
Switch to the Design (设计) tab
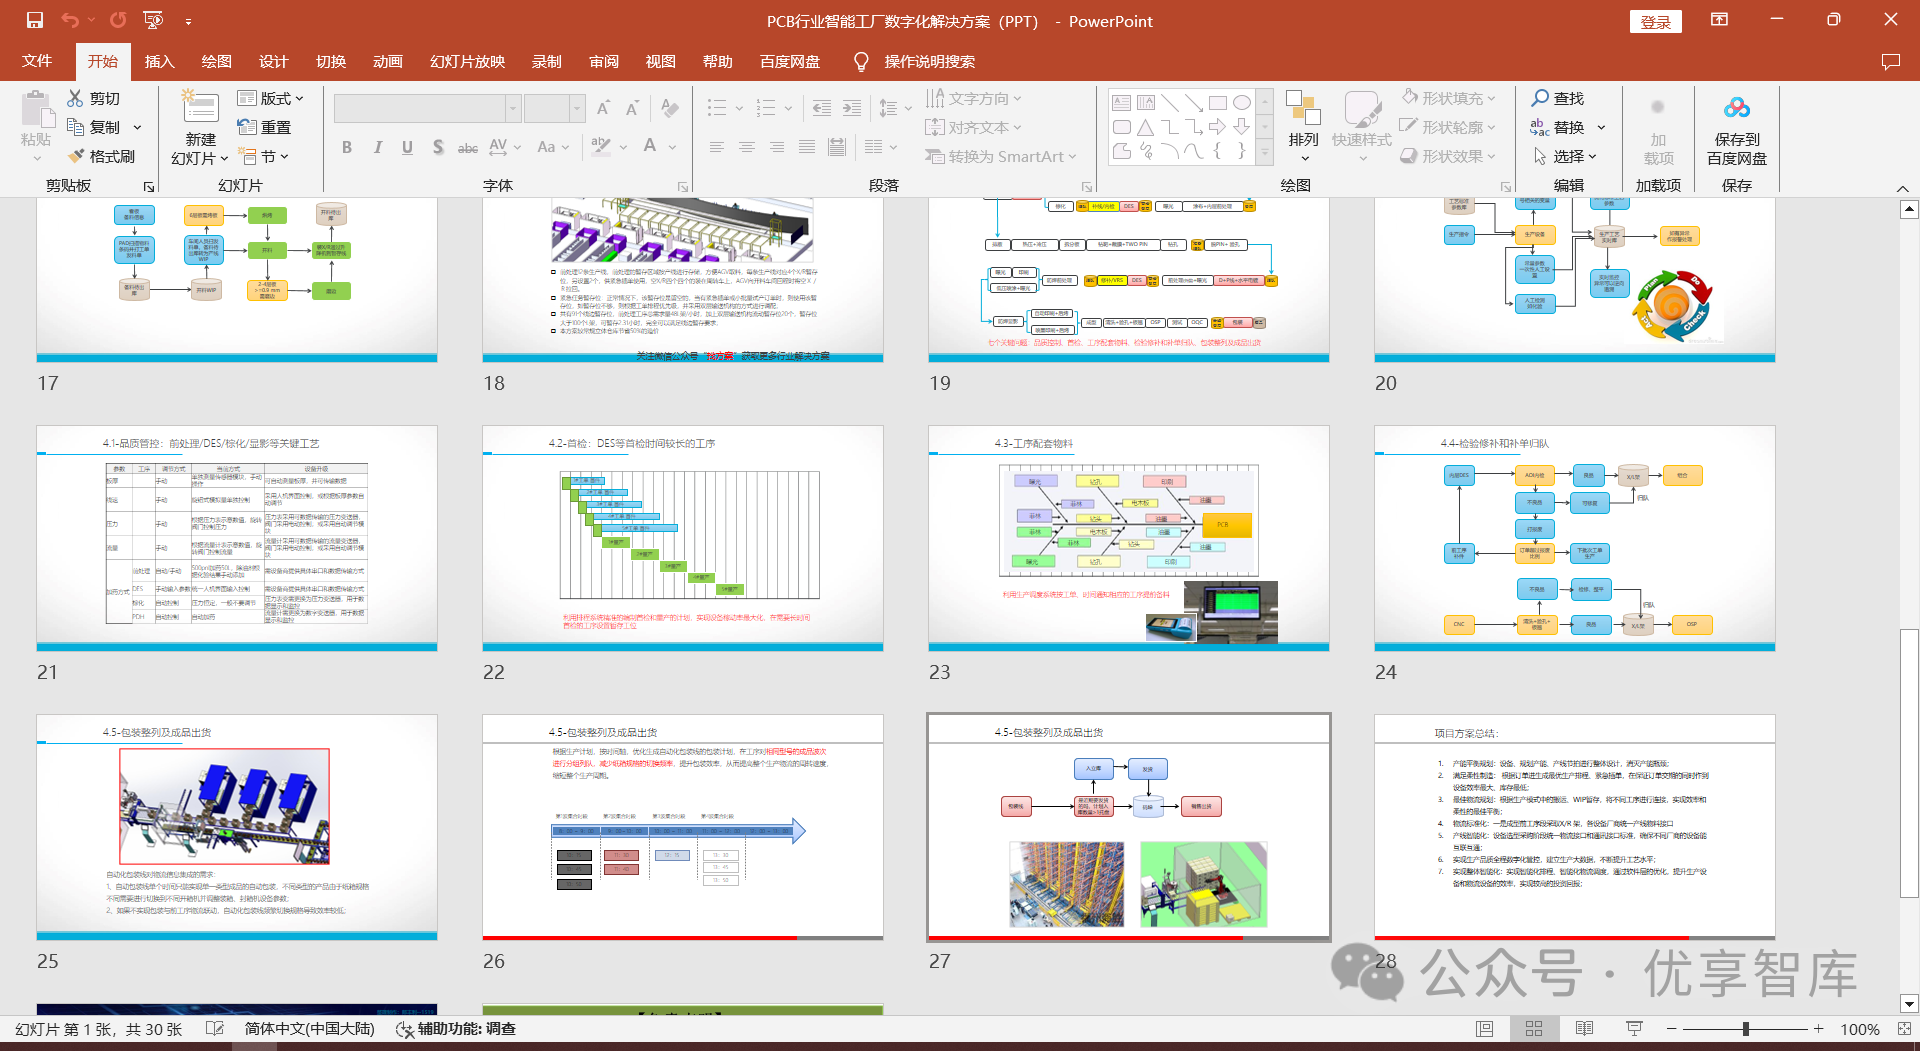[x=273, y=61]
